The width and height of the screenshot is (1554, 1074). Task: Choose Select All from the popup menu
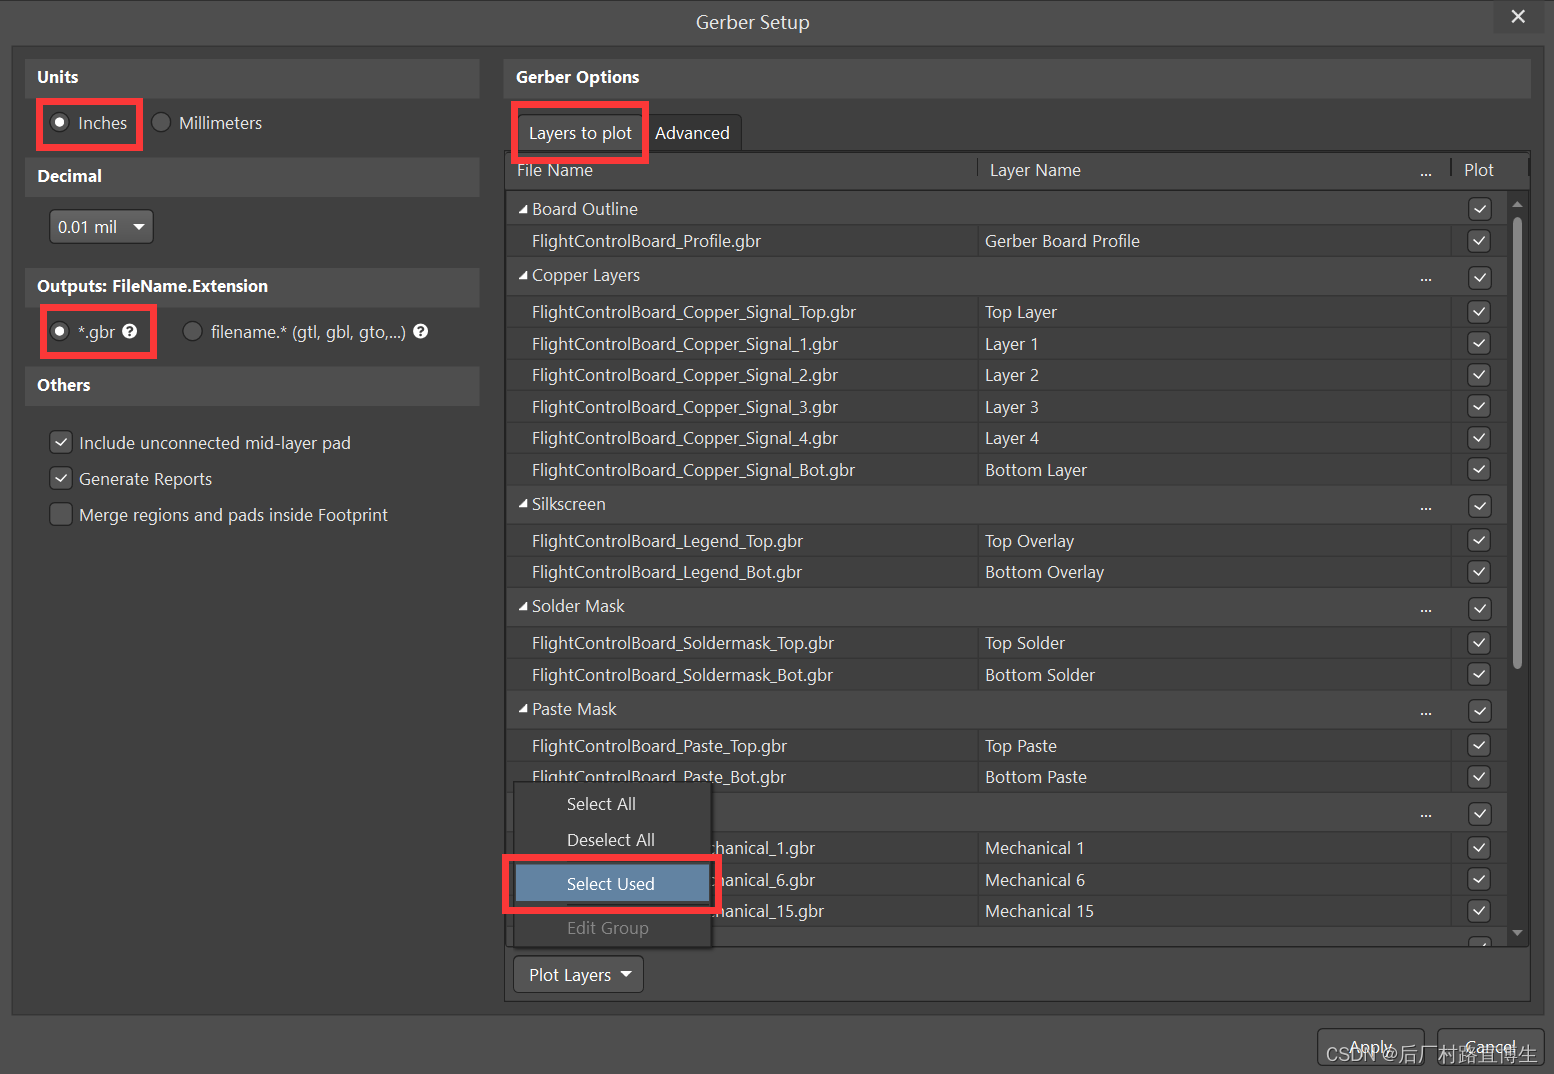coord(612,804)
